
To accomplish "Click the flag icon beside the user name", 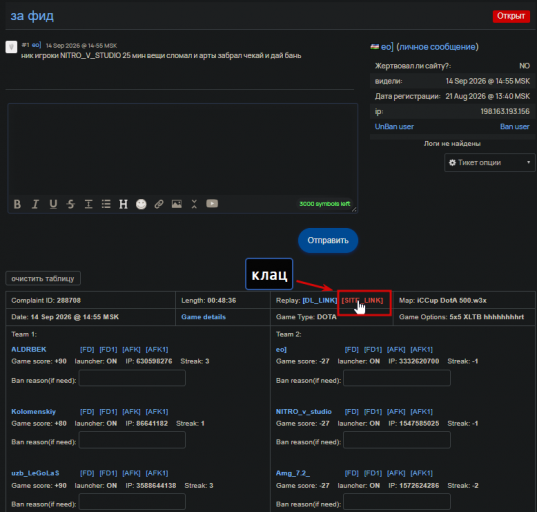I will click(375, 47).
